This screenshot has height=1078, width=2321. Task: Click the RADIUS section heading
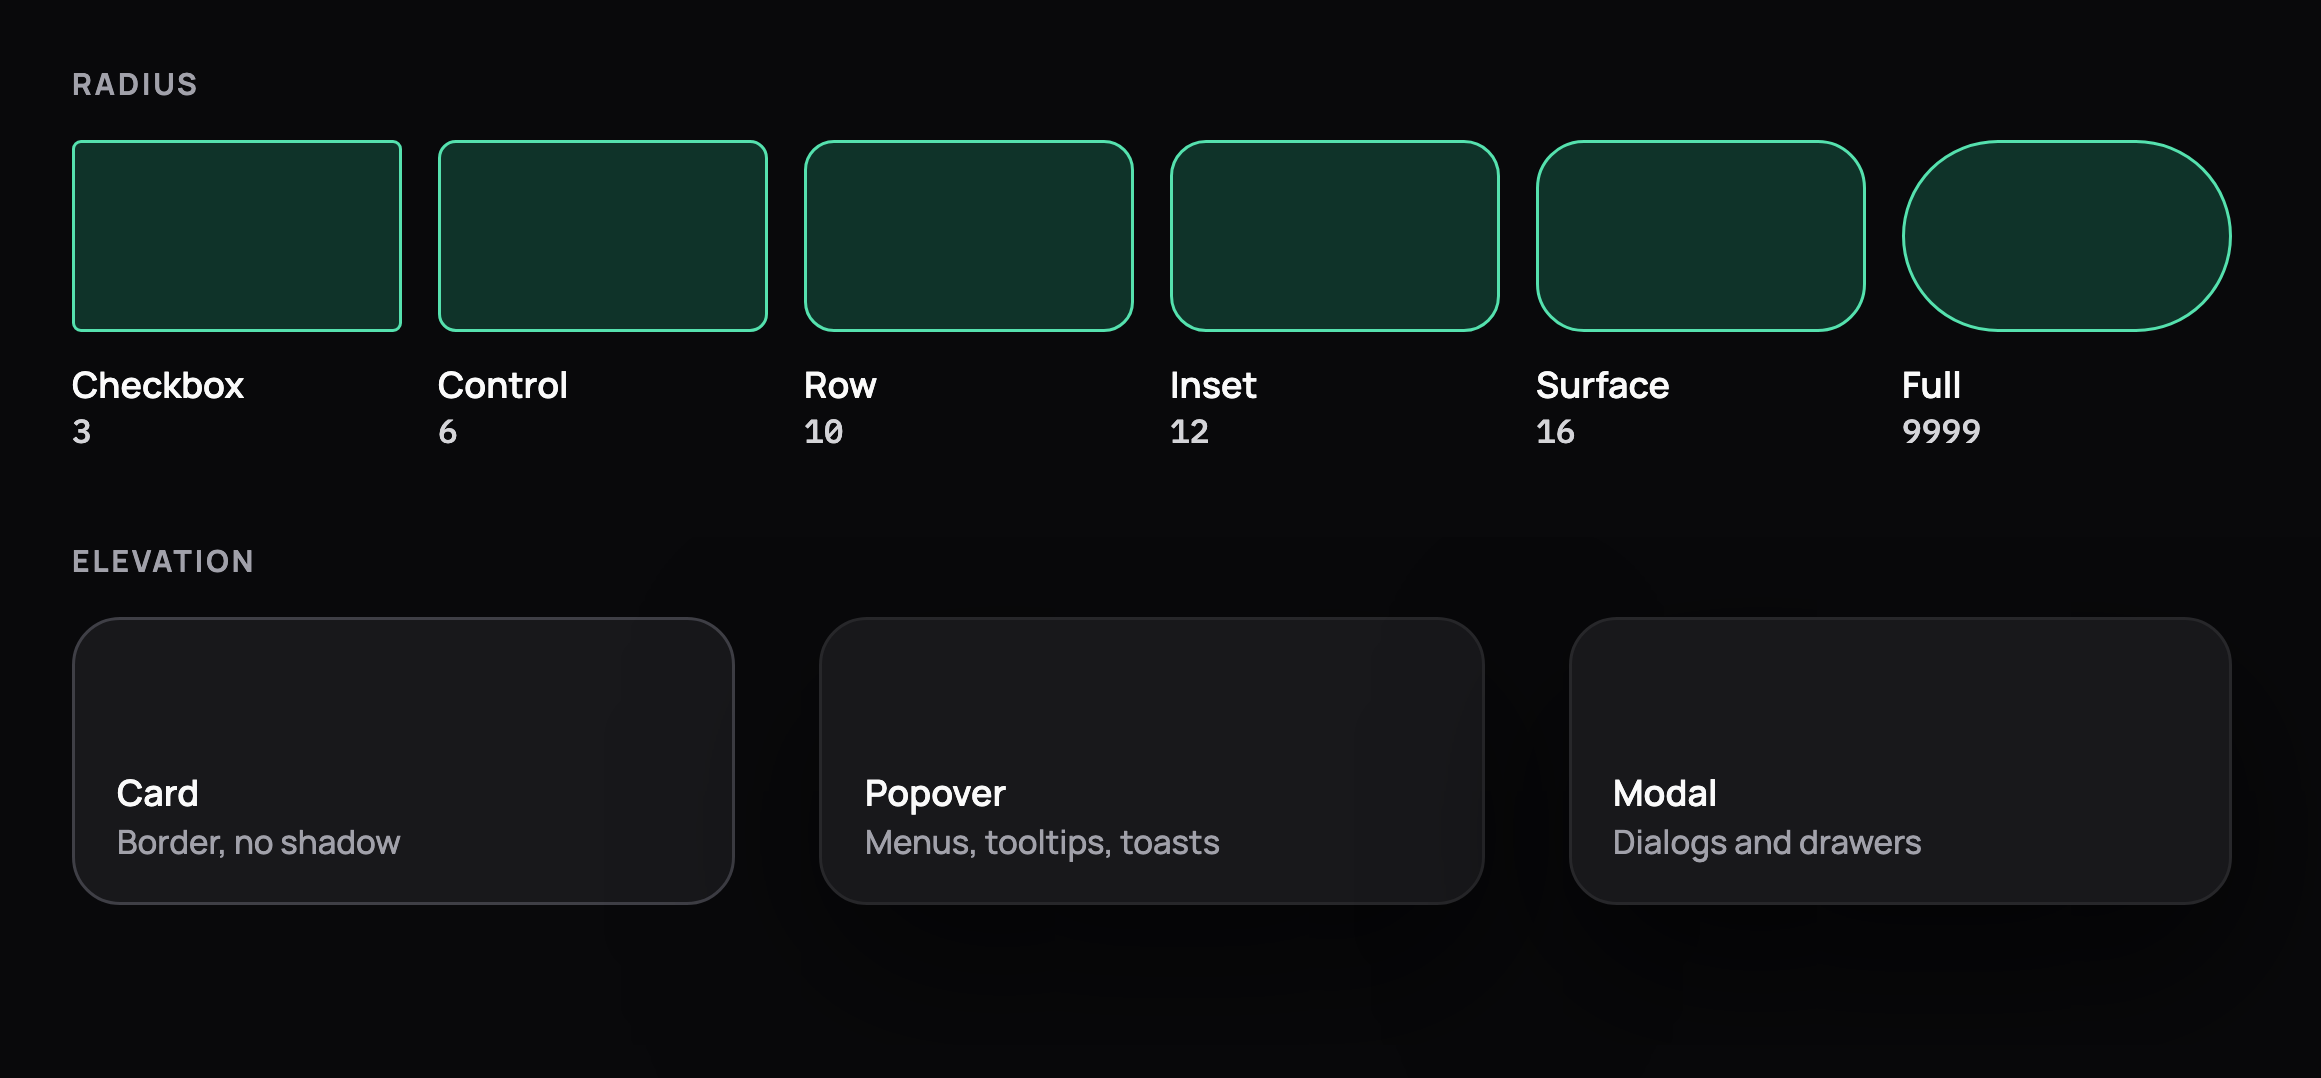[x=135, y=85]
